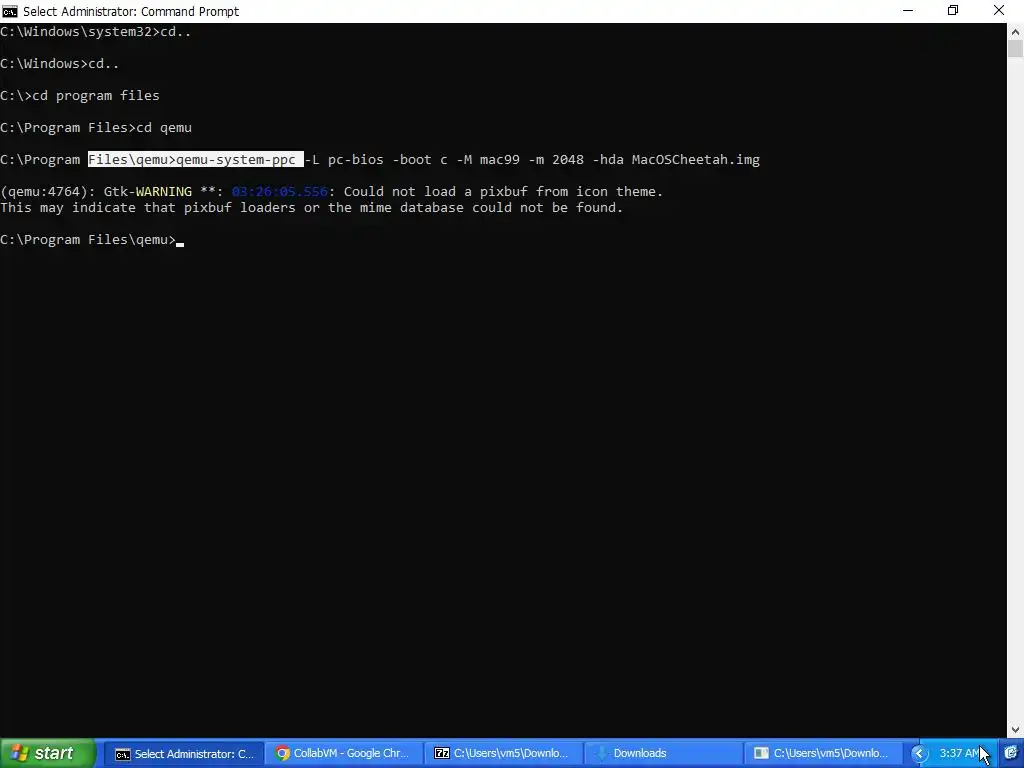Select the Administrator Command Prompt taskbar item
Image resolution: width=1024 pixels, height=768 pixels.
184,753
